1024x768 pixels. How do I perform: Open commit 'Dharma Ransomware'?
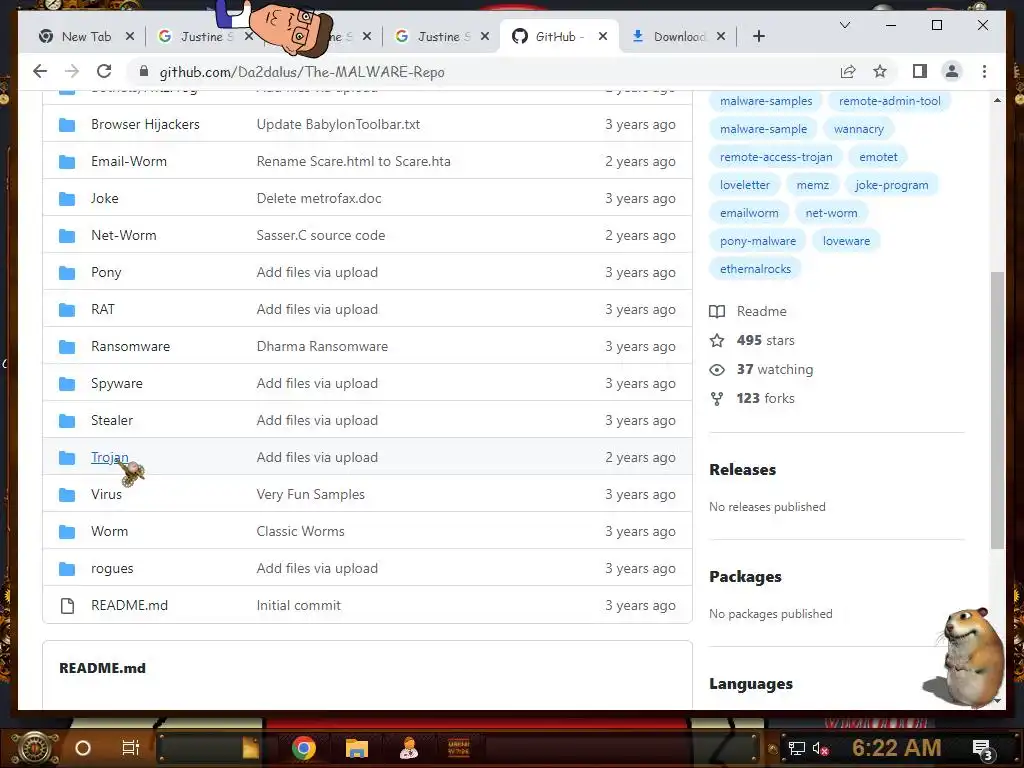tap(322, 346)
